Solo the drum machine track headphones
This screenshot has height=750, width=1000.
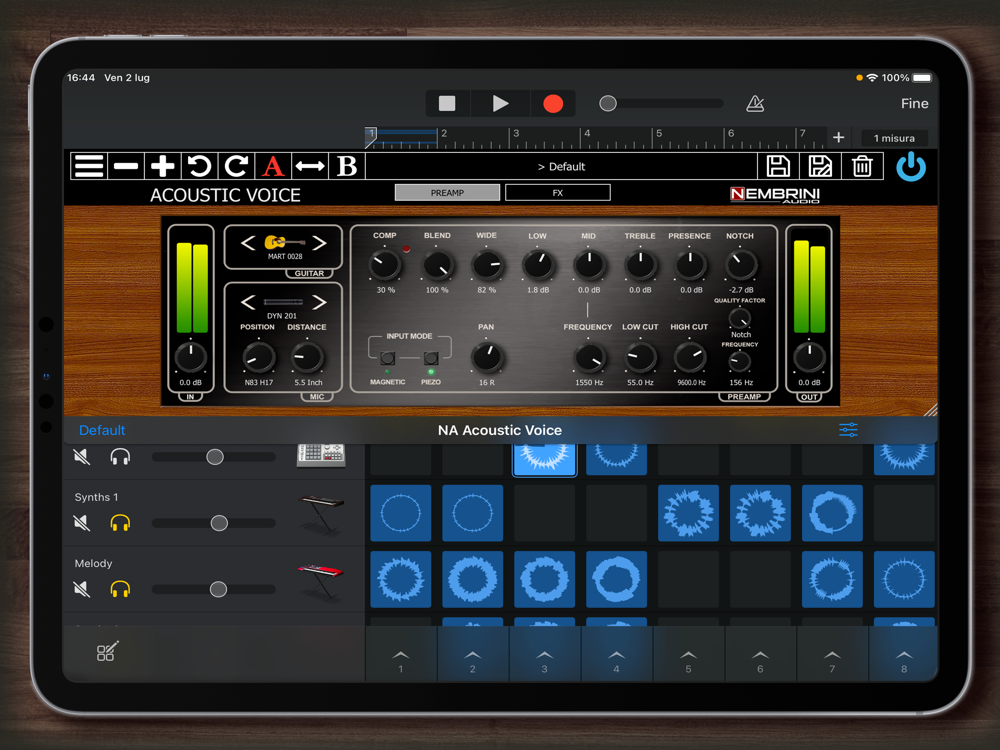point(120,457)
